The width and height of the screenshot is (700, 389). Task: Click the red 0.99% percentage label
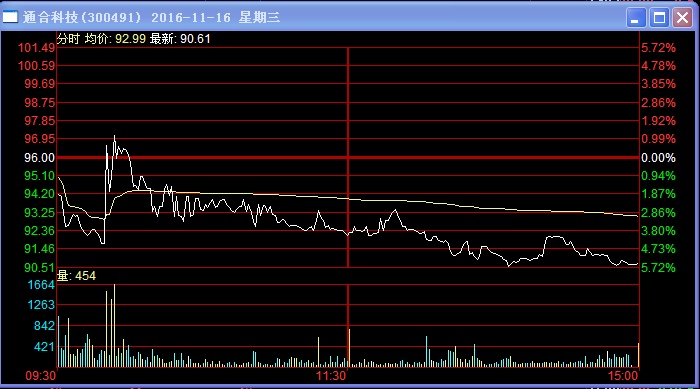(658, 139)
